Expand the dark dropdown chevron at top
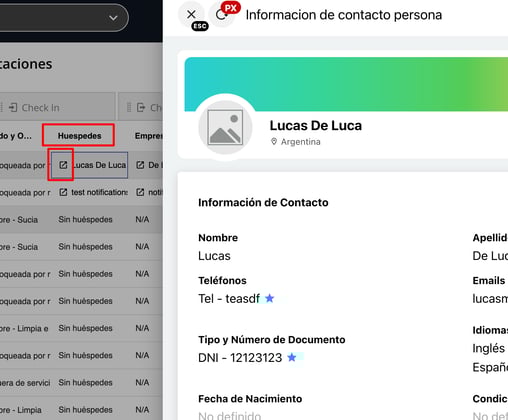The width and height of the screenshot is (508, 420). coord(113,18)
